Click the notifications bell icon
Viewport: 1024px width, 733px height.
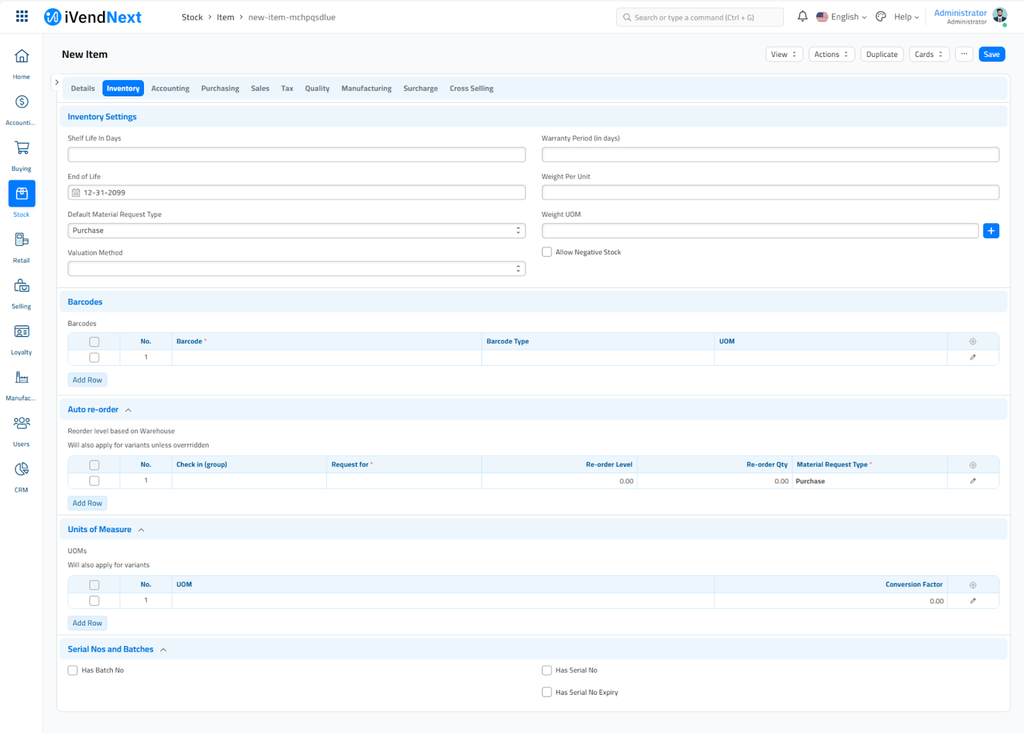click(802, 17)
